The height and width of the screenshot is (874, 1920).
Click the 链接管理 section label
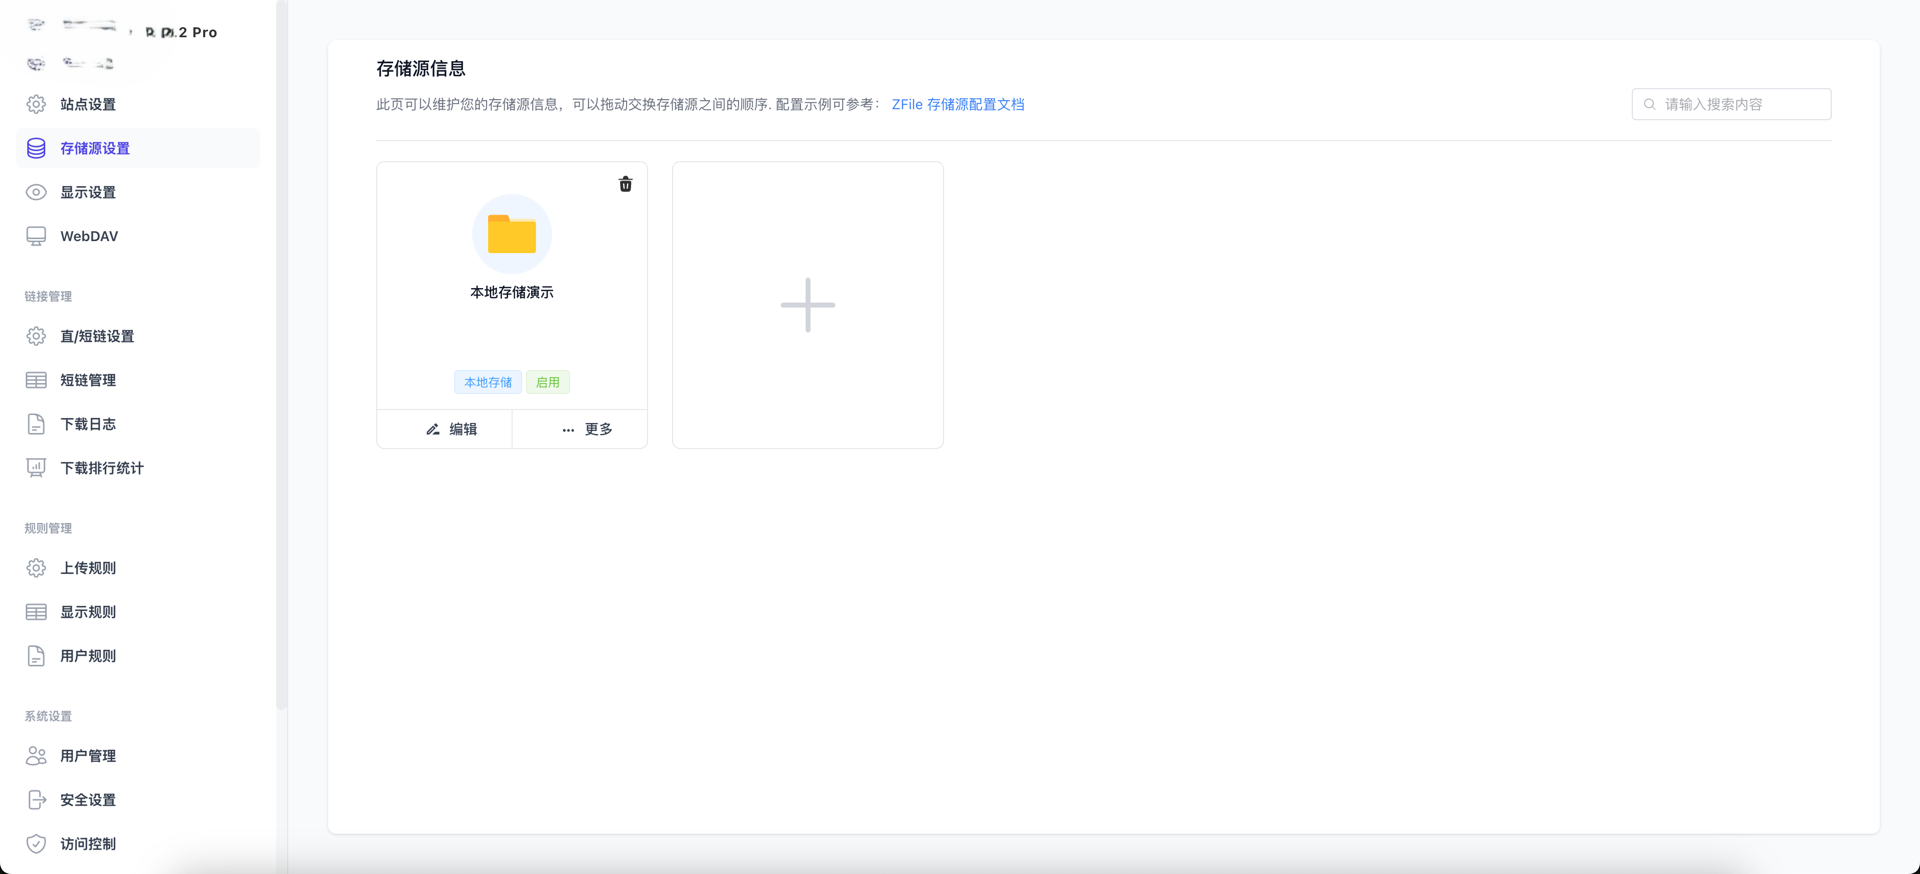(x=48, y=296)
